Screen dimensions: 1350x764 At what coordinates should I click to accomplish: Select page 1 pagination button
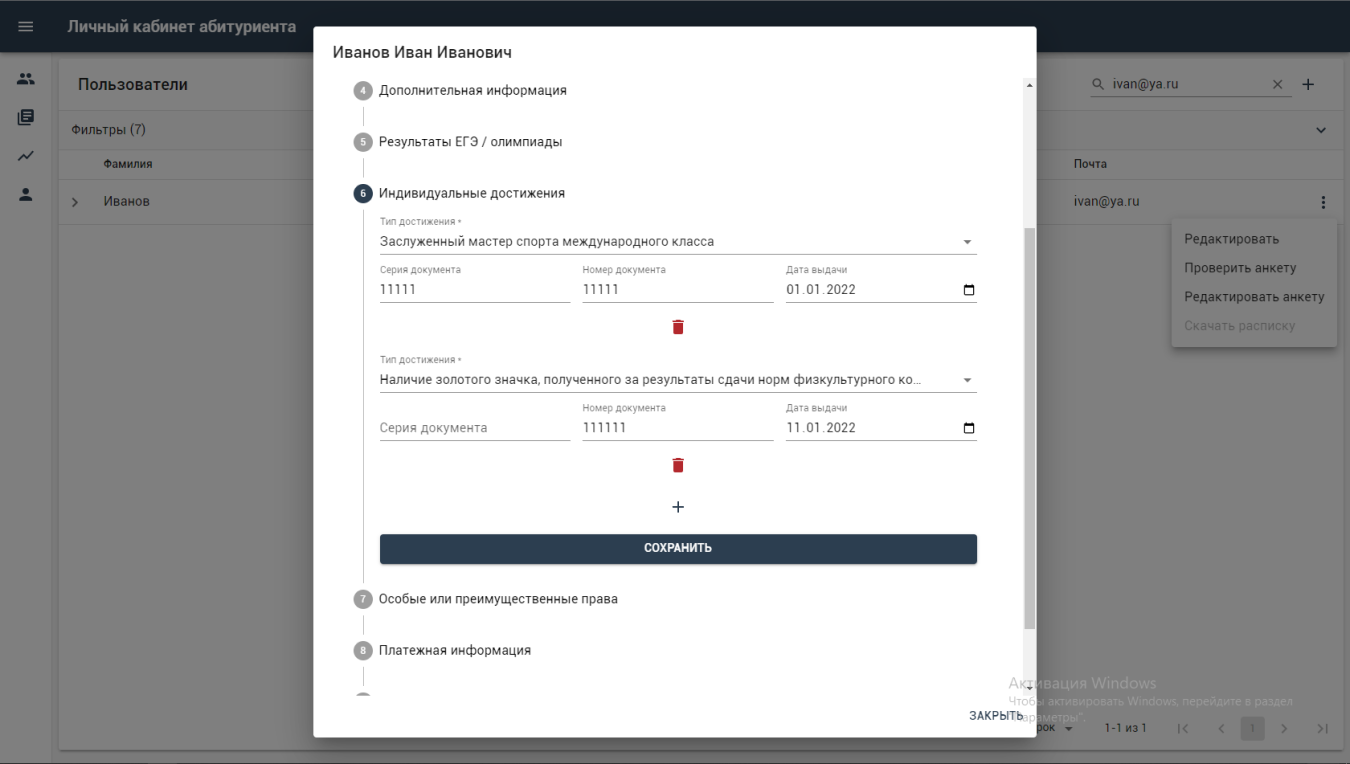coord(1253,729)
